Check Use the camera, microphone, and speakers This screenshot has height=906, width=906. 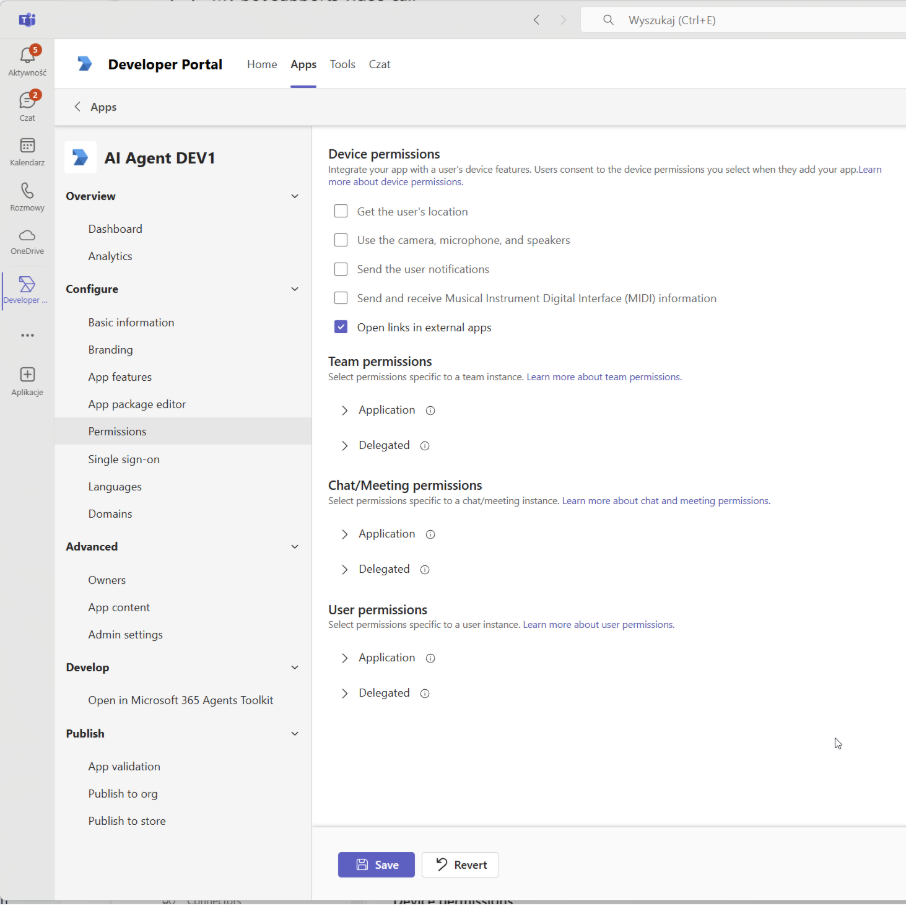[x=341, y=240]
